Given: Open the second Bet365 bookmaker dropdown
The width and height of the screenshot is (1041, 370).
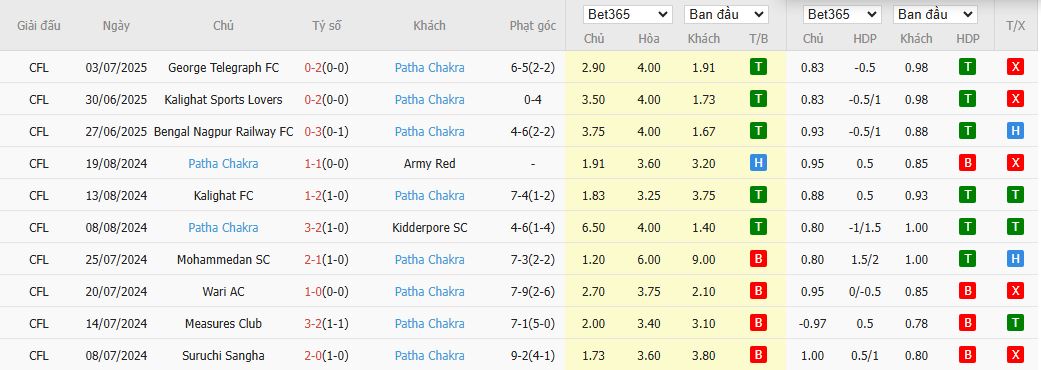Looking at the screenshot, I should coord(842,14).
